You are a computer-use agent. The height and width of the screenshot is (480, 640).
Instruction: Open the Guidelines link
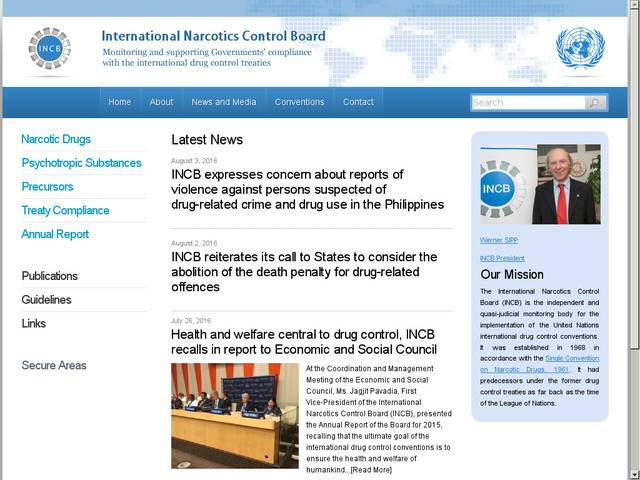point(46,300)
